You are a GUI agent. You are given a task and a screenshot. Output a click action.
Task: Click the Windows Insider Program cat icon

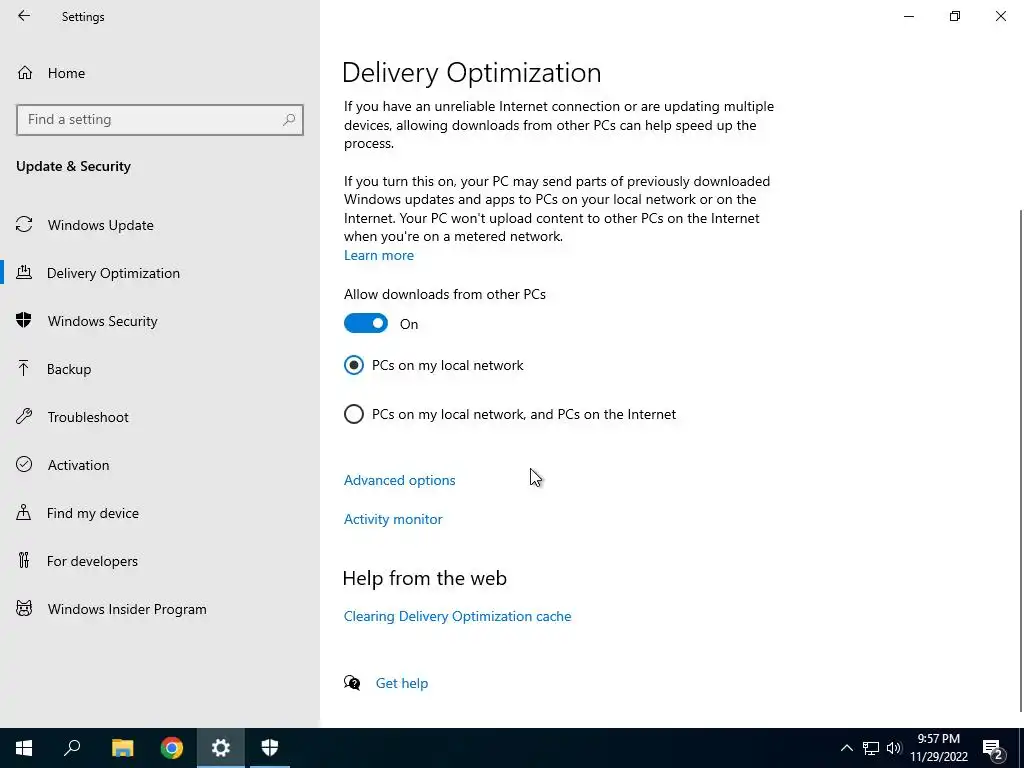click(24, 609)
